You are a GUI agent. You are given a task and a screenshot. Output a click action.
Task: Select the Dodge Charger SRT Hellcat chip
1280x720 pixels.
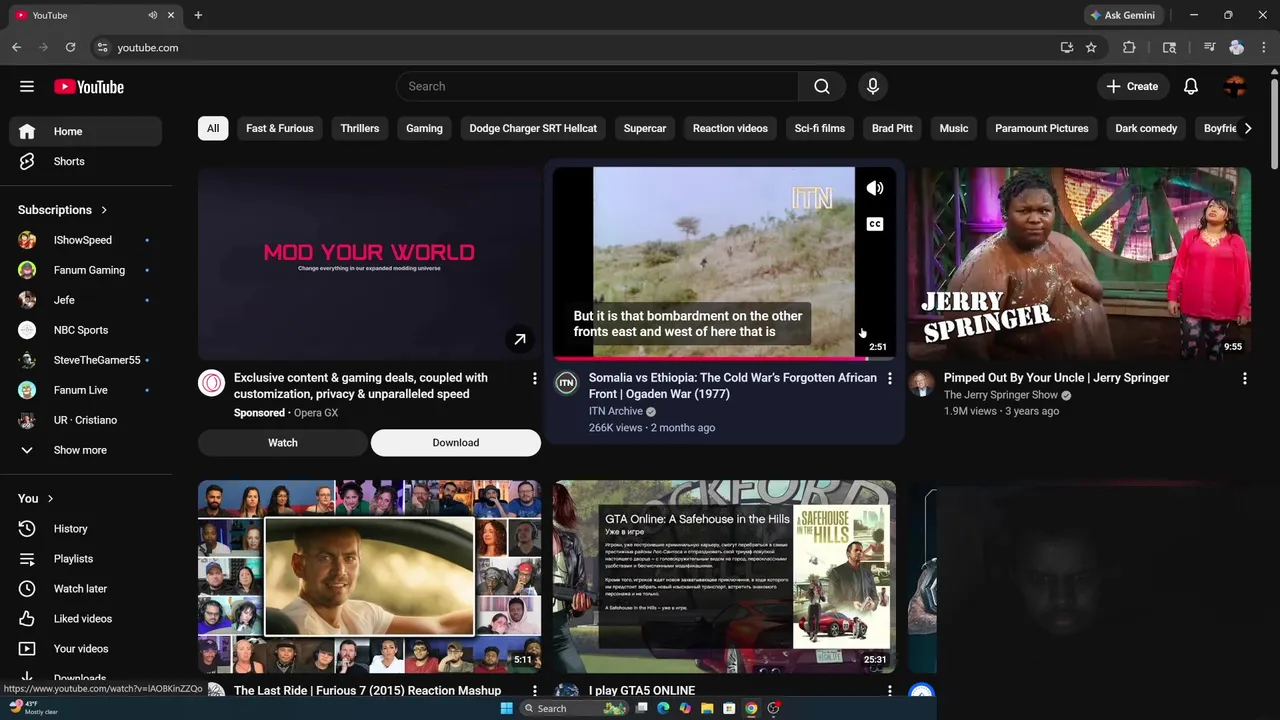pos(533,128)
